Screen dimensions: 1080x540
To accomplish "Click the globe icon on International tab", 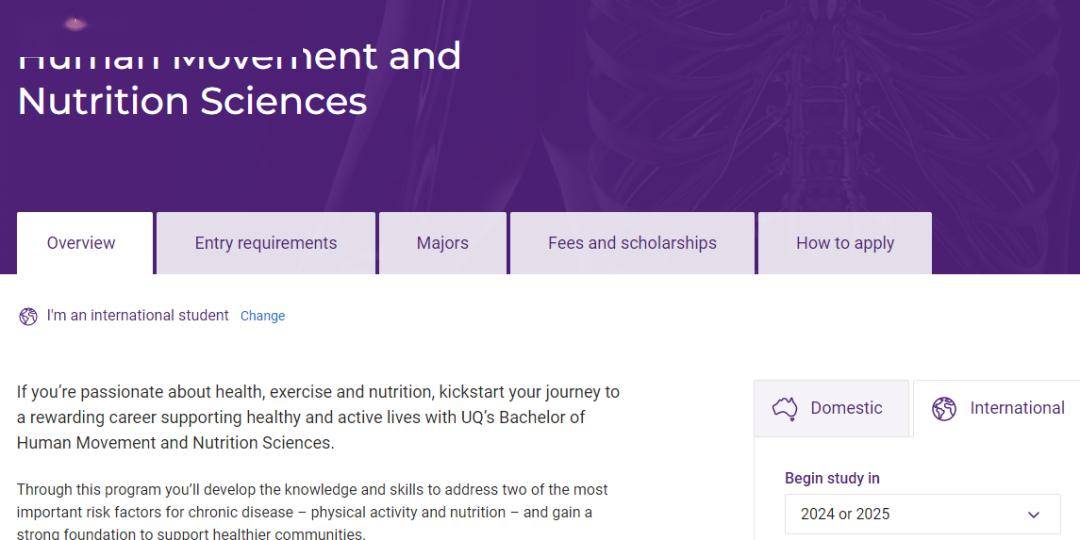I will coord(944,408).
